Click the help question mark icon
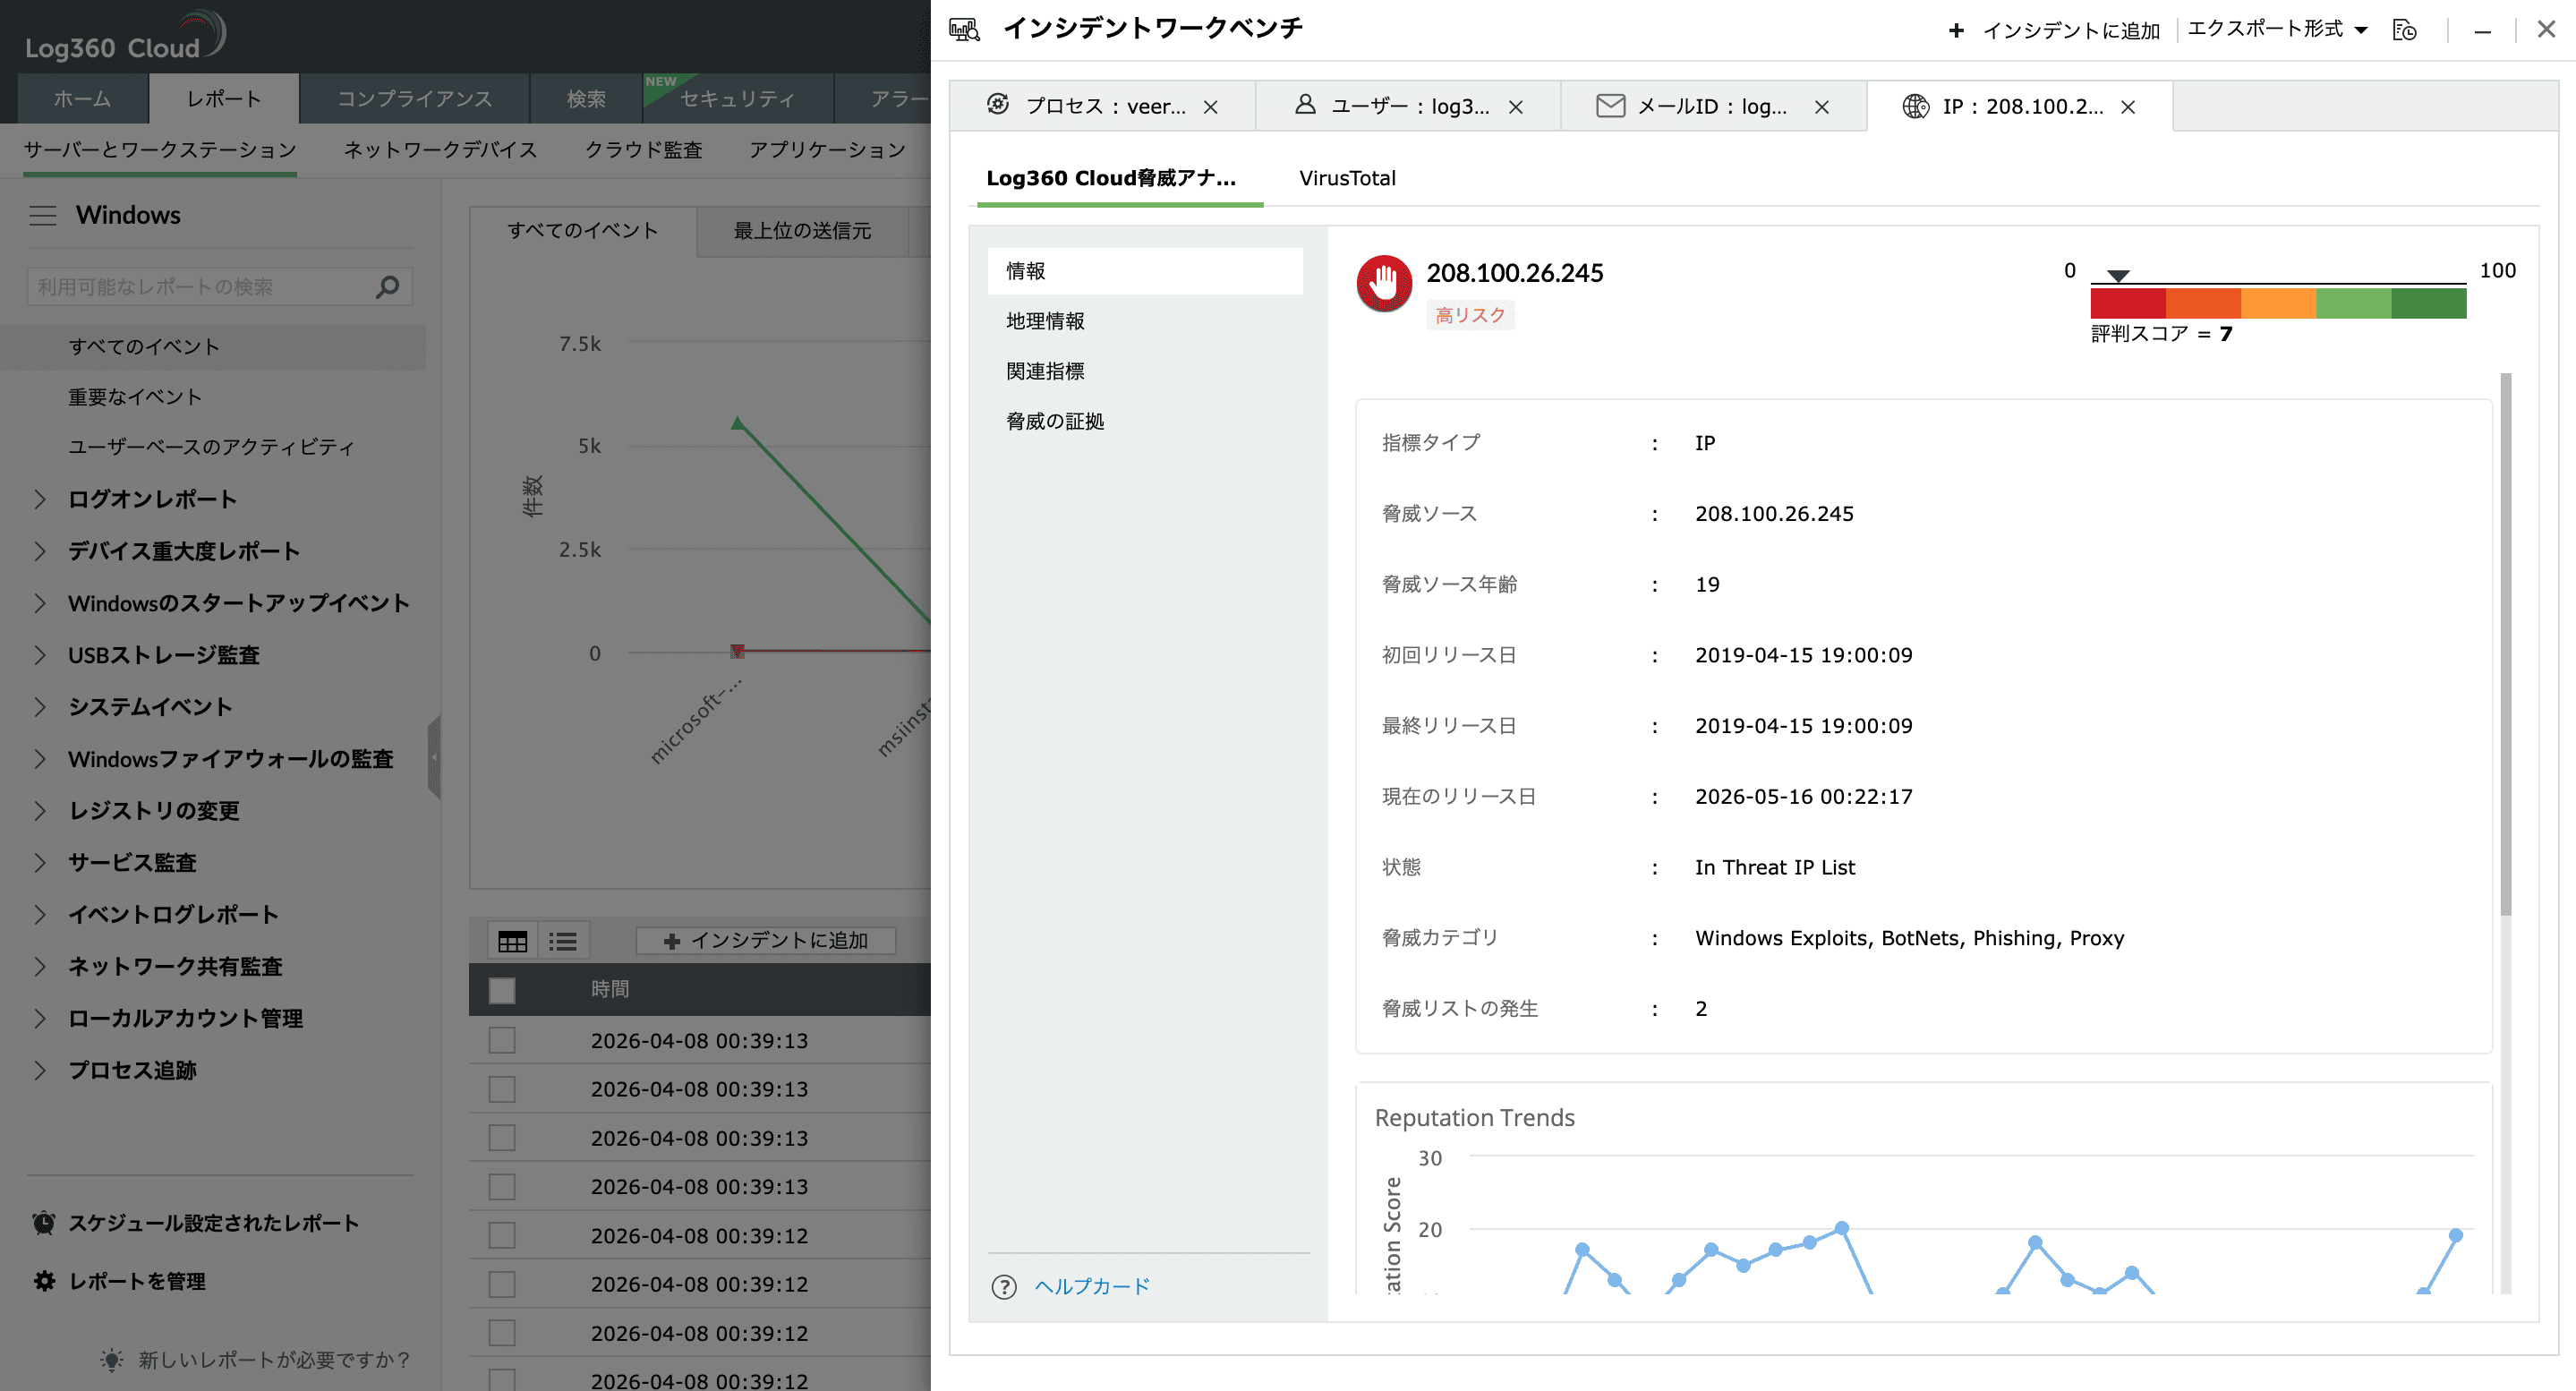Screen dimensions: 2576x1391 point(1004,1287)
